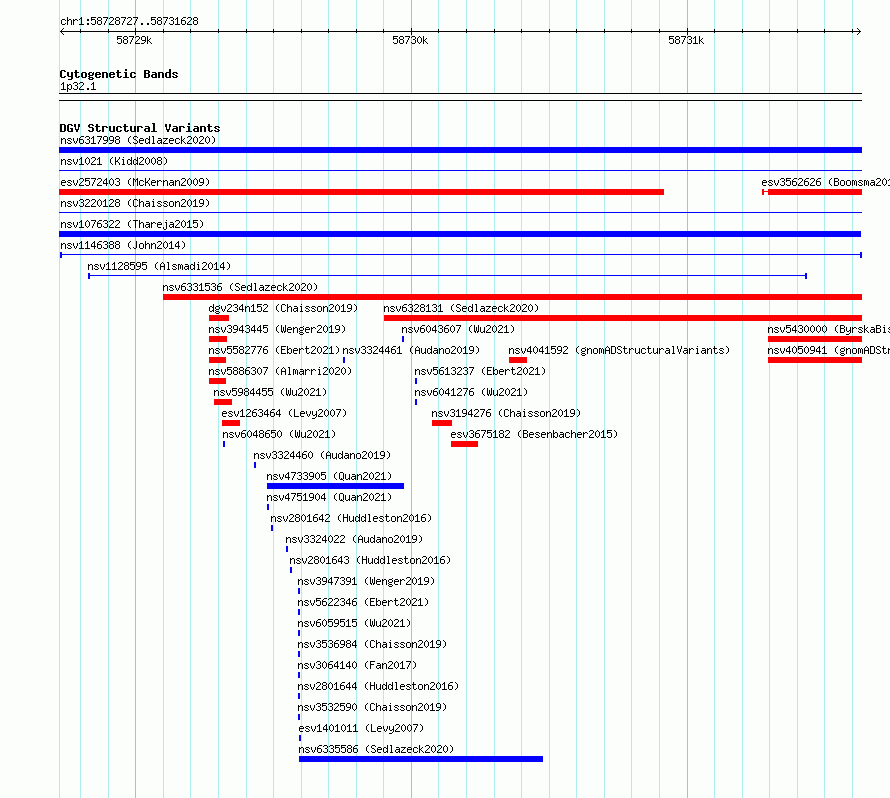Click the red bar under esv3675182
This screenshot has width=890, height=798.
click(464, 444)
